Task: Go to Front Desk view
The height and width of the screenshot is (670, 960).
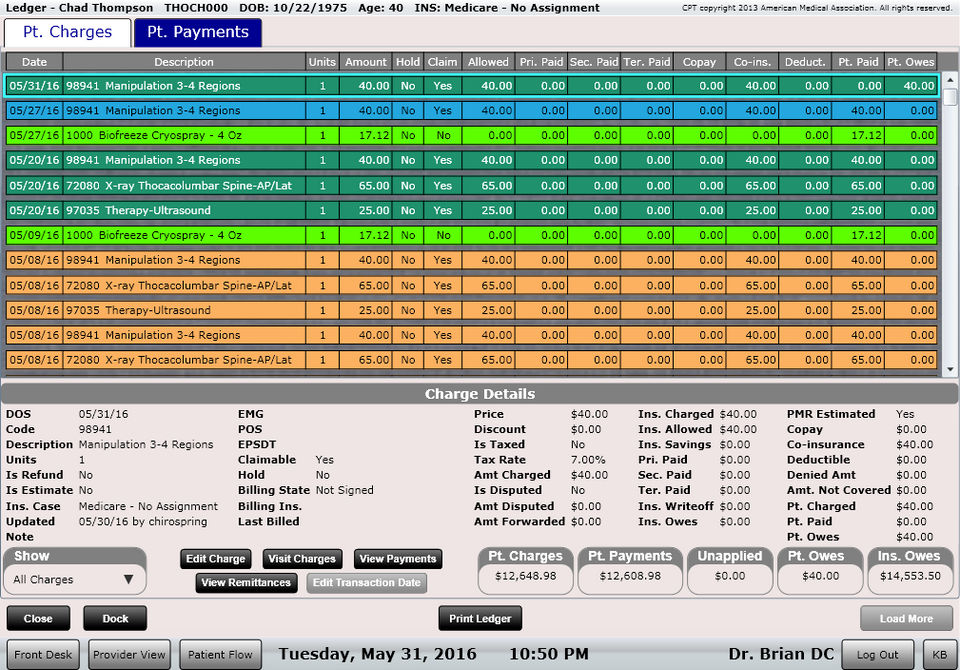Action: (x=43, y=655)
